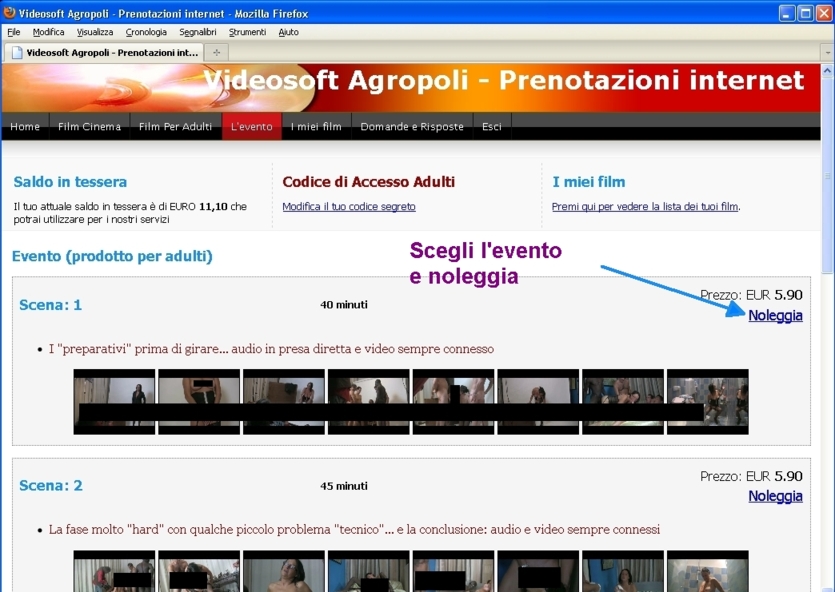Click the Firefox logo in the title bar

(x=10, y=12)
